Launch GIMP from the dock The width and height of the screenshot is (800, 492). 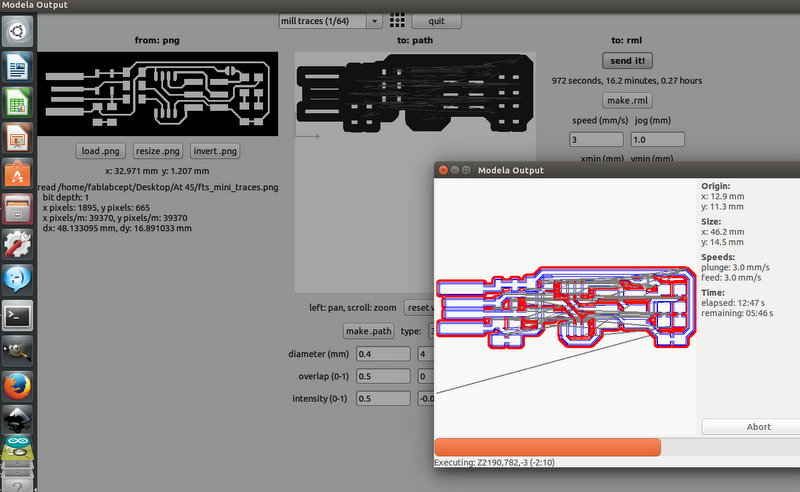(x=18, y=351)
